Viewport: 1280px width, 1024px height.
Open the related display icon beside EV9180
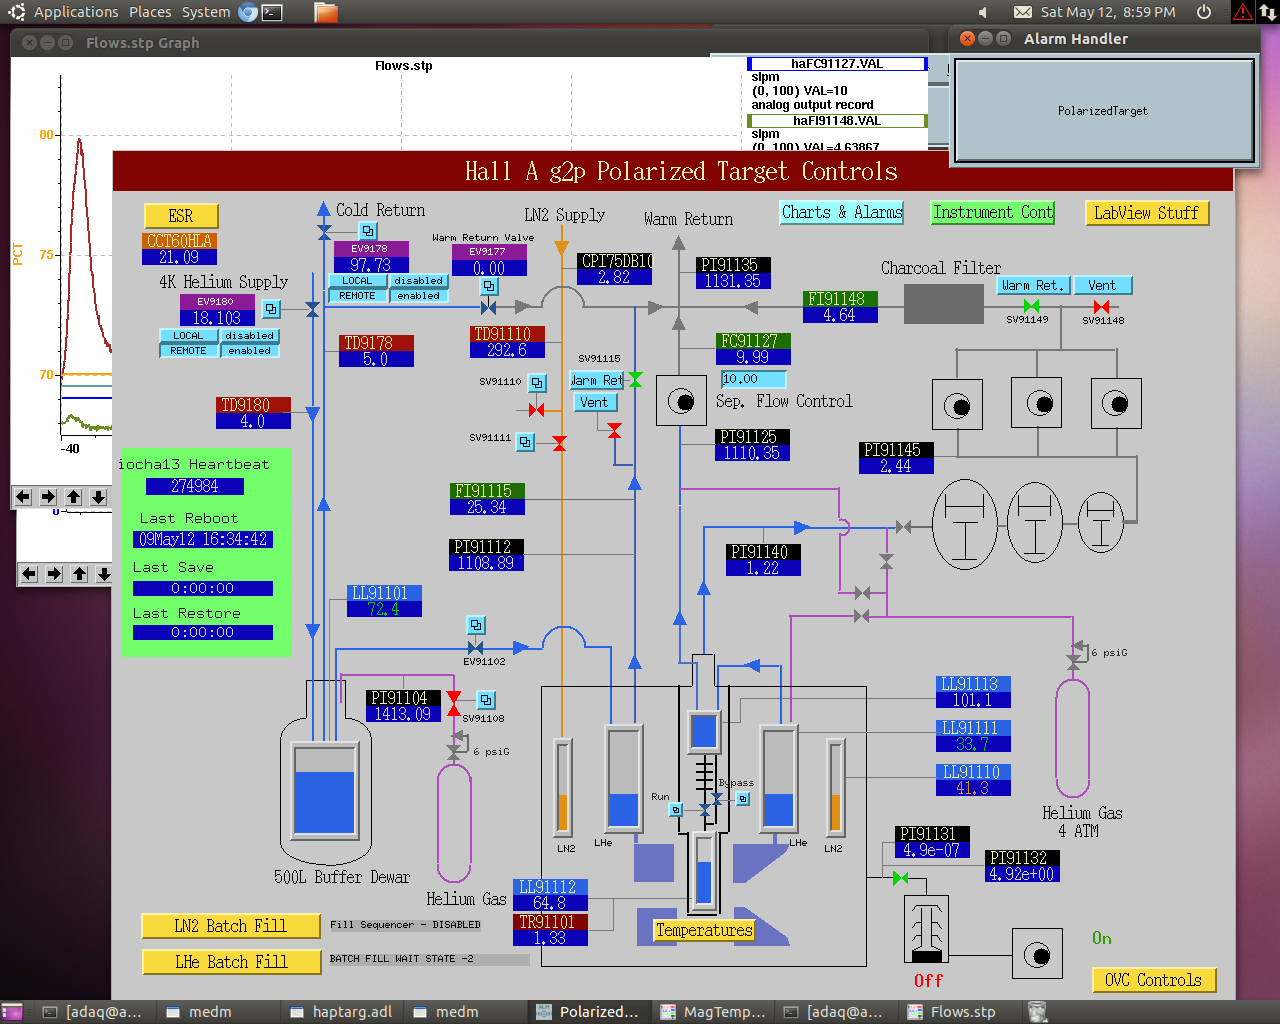click(x=271, y=309)
